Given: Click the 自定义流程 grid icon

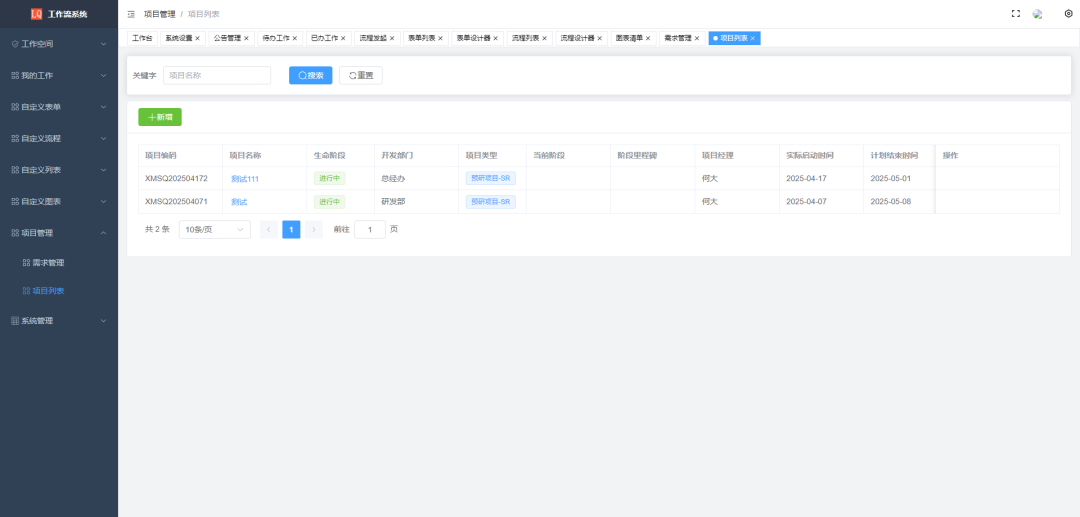Looking at the screenshot, I should (15, 138).
